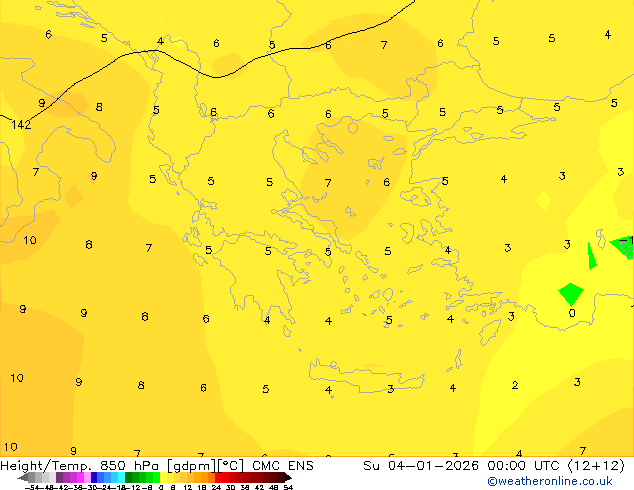This screenshot has width=634, height=490.
Task: Select the map title 'Height/Temp. 850 hPa'
Action: pos(80,466)
